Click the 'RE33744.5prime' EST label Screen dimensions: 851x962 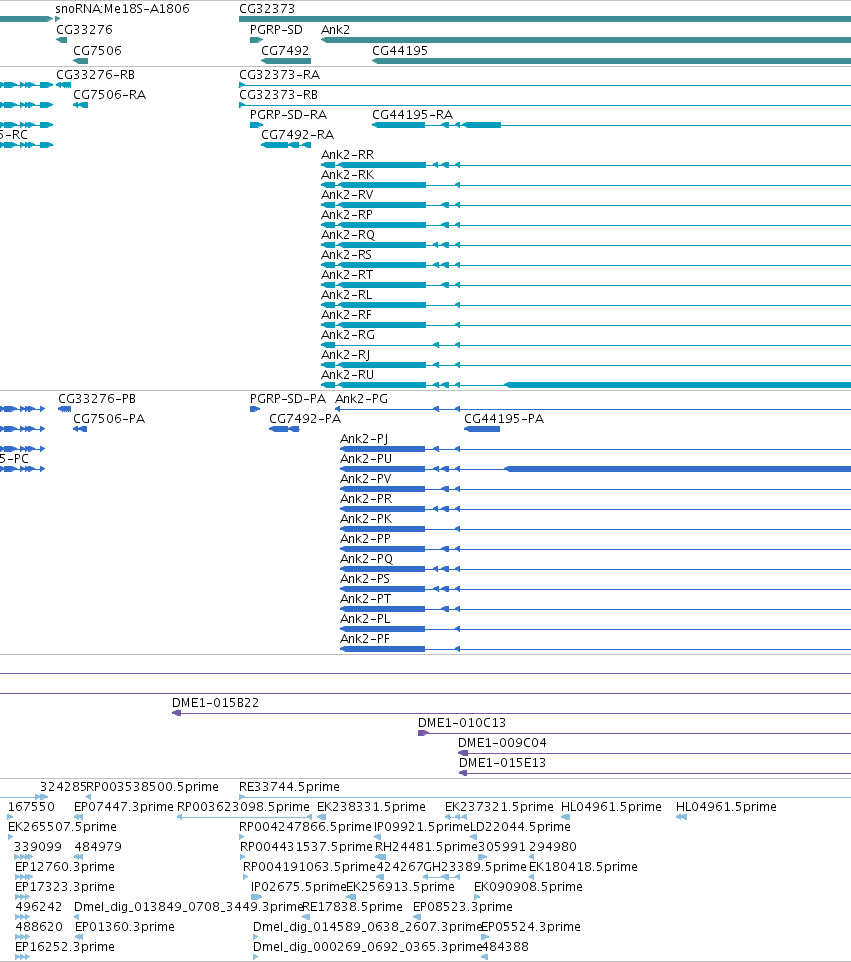pos(289,787)
